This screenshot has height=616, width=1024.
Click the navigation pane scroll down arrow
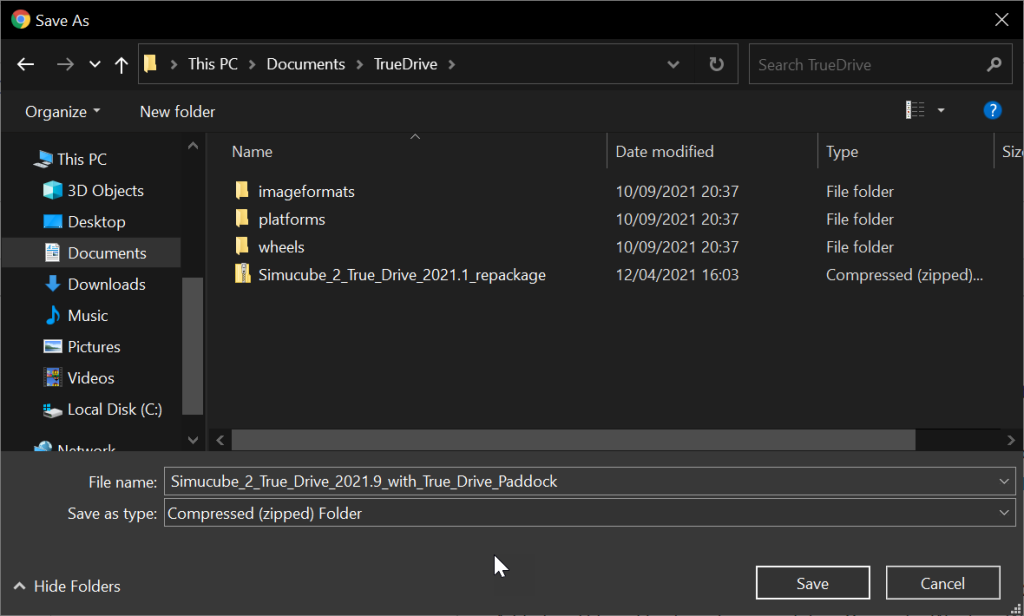click(193, 440)
